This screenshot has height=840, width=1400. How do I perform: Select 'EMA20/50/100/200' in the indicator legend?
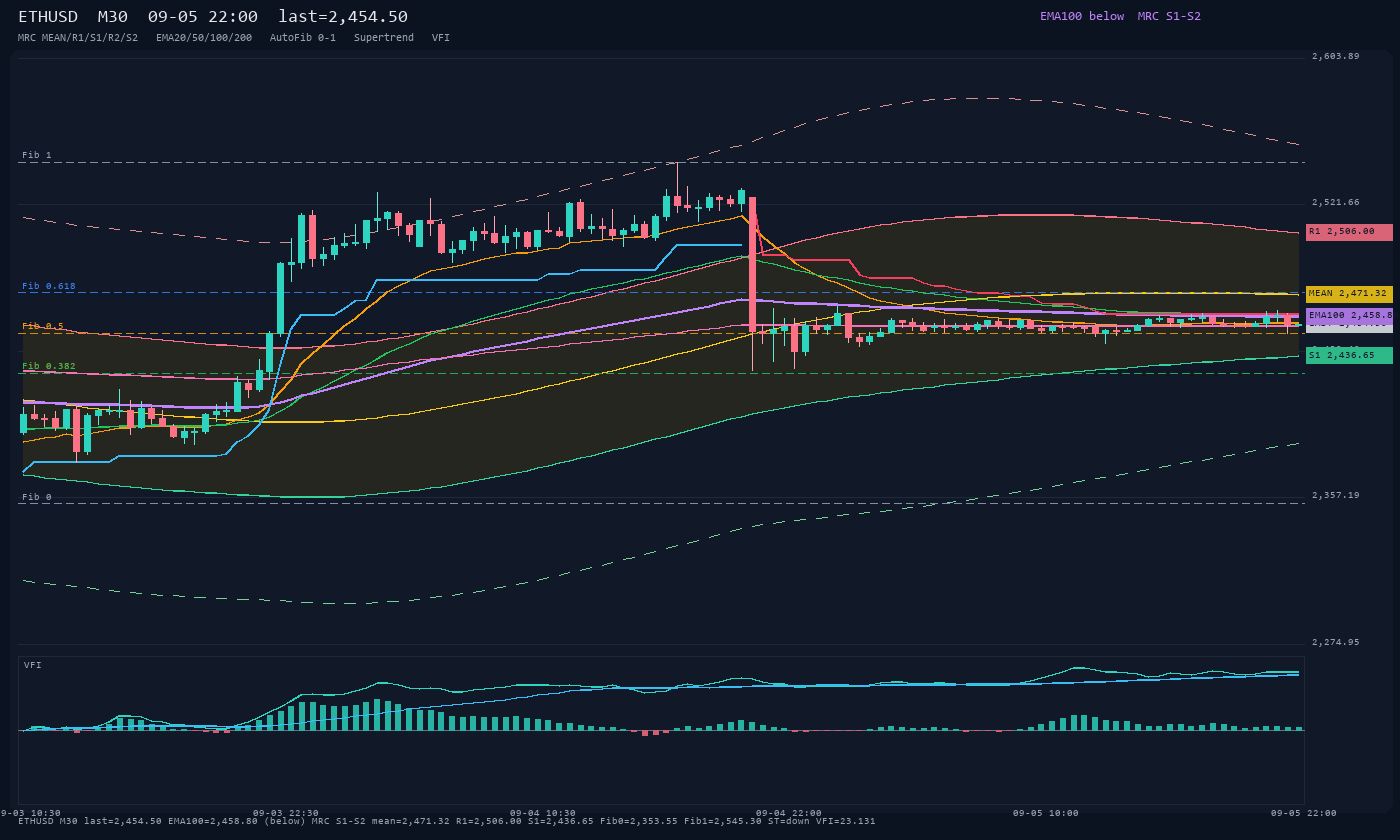pyautogui.click(x=204, y=38)
